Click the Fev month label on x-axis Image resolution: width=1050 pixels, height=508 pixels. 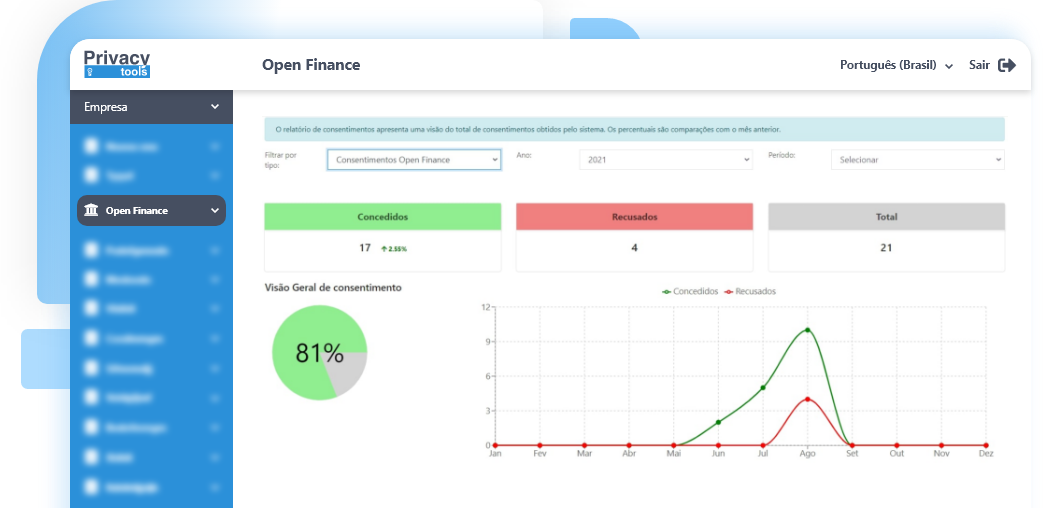click(x=540, y=454)
